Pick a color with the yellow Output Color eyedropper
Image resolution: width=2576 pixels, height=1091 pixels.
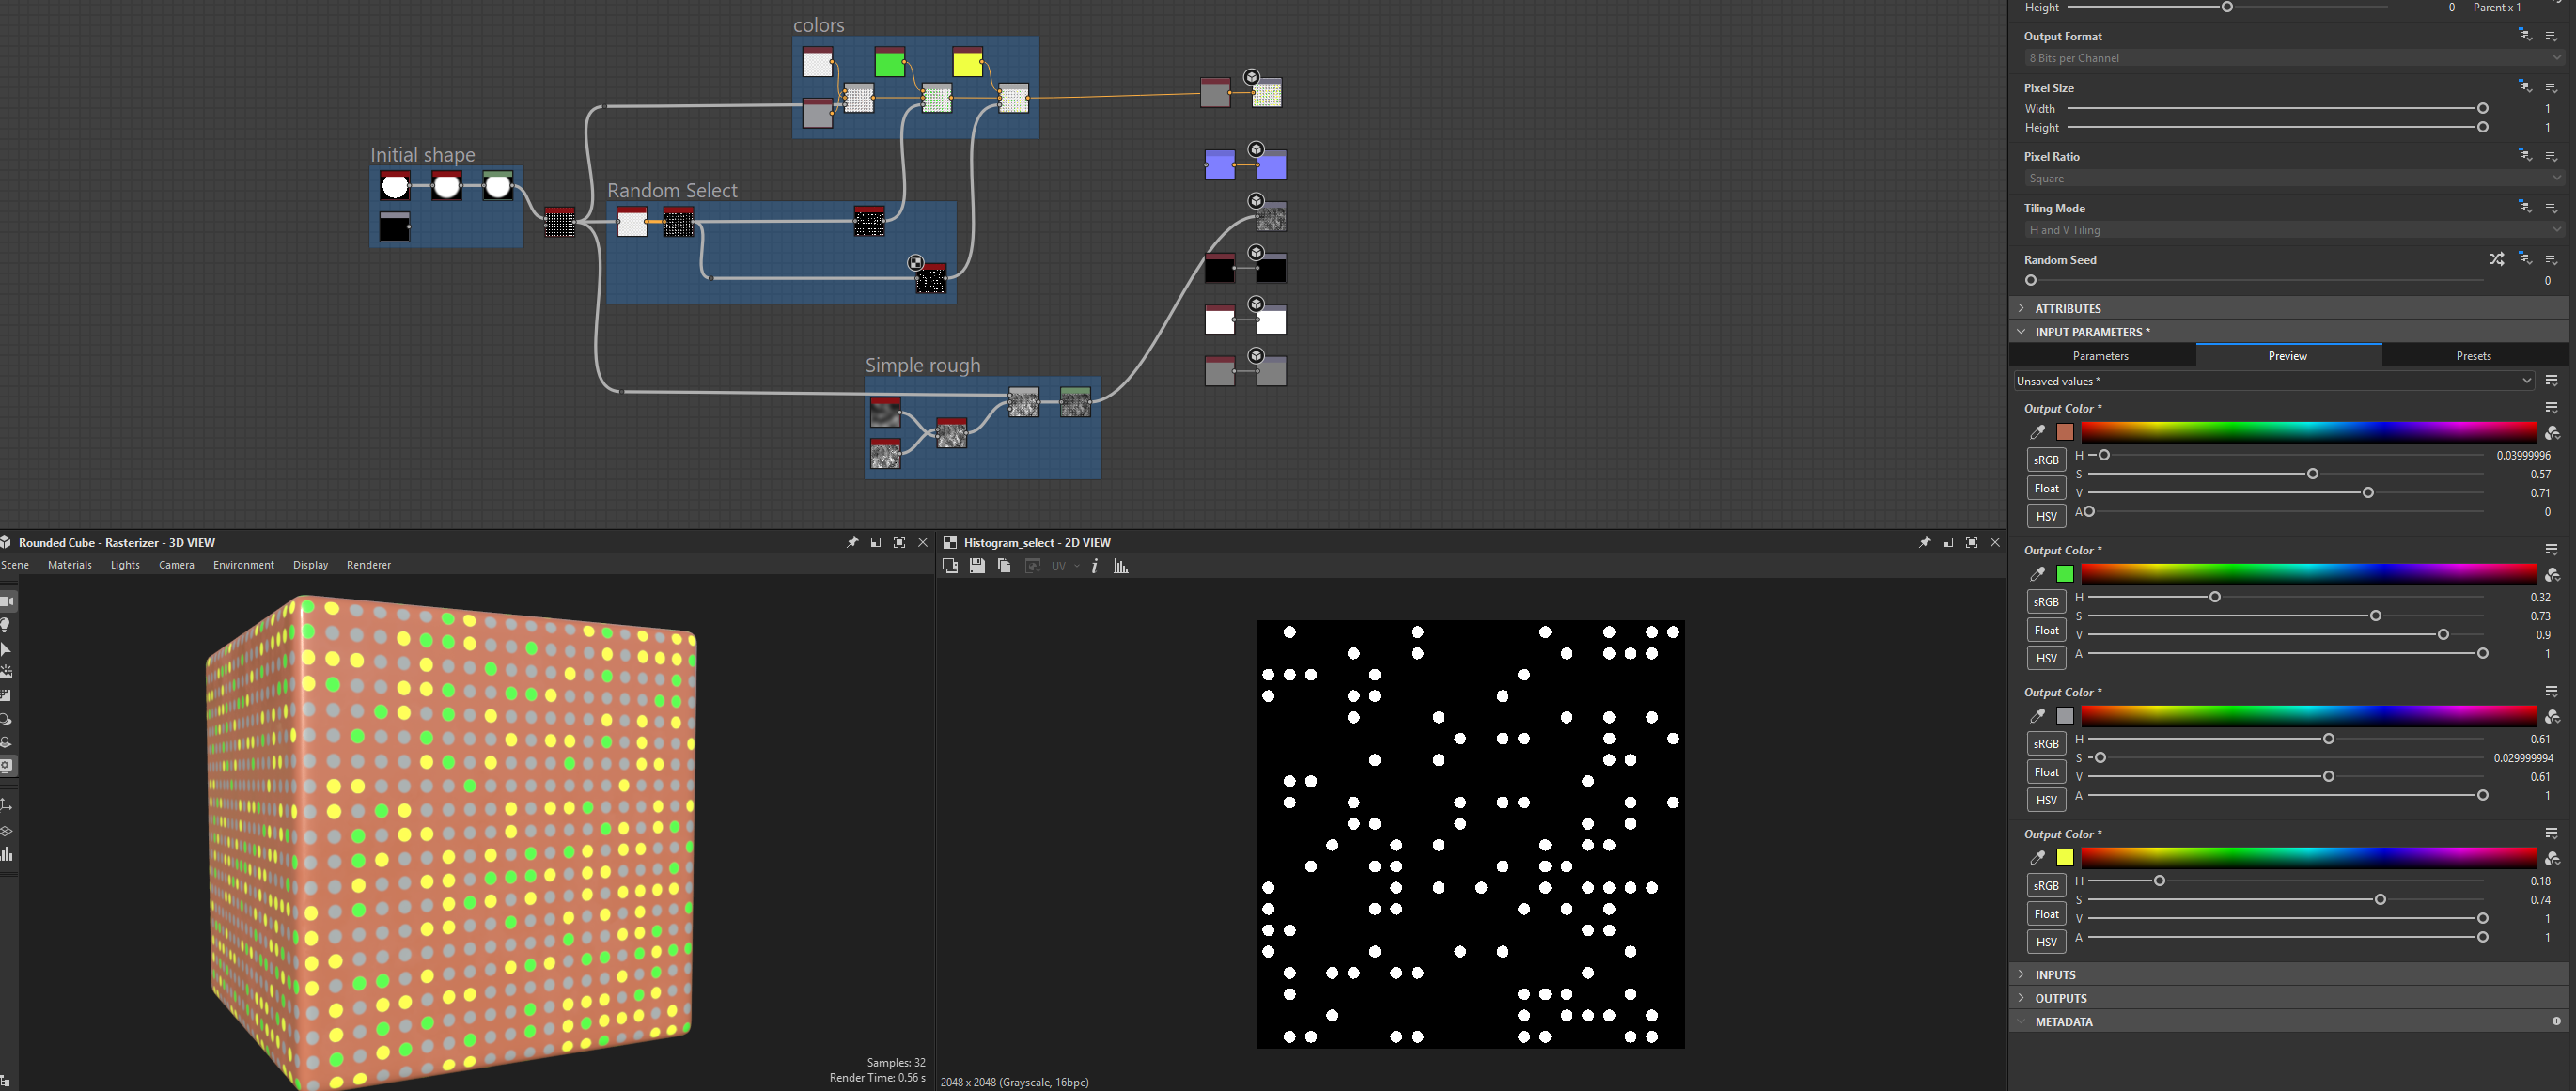point(2037,858)
